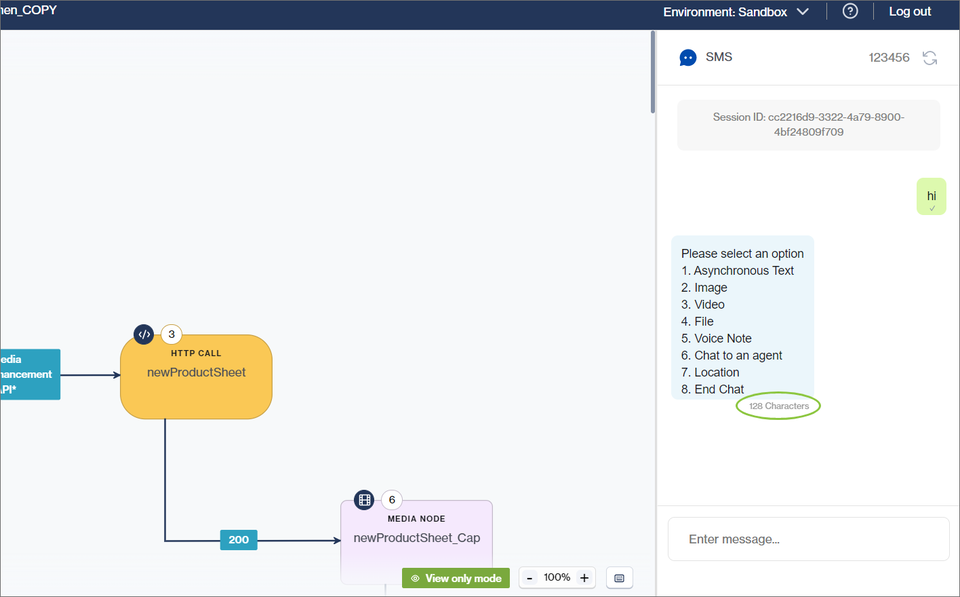Click the refresh session icon beside 123456

(x=930, y=58)
